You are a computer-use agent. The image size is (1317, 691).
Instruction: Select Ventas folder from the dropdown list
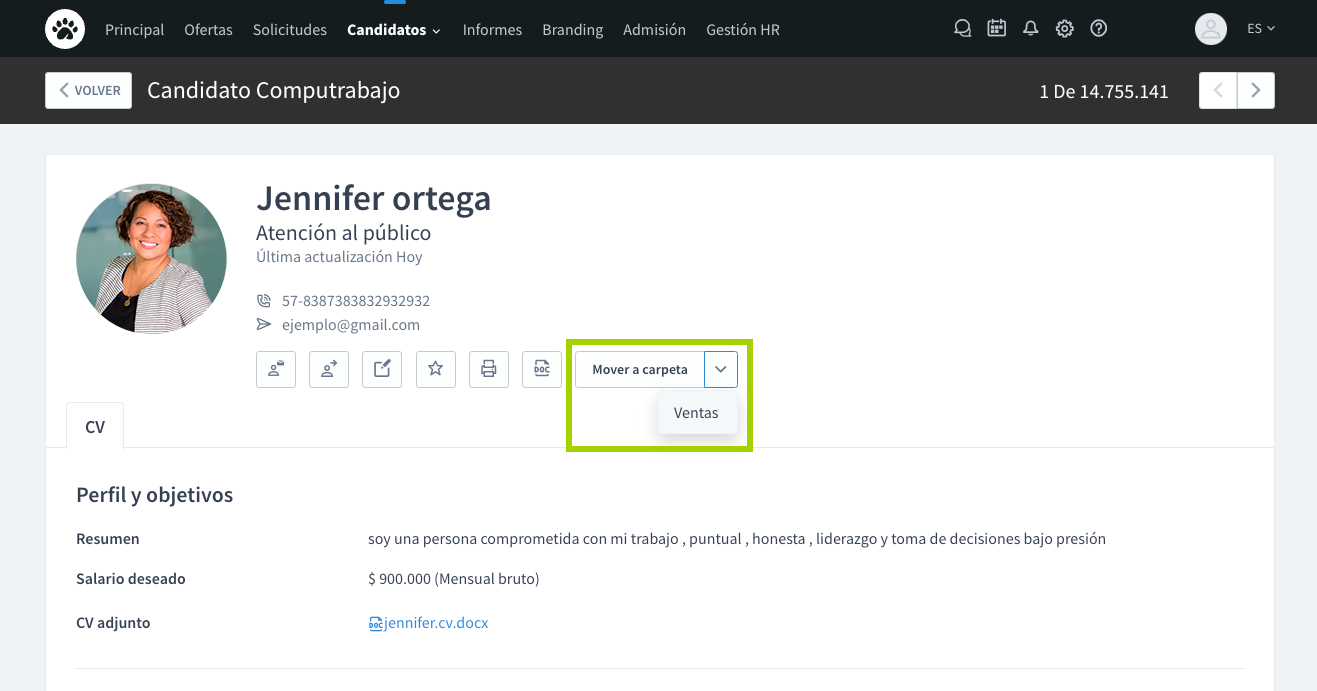pos(696,413)
